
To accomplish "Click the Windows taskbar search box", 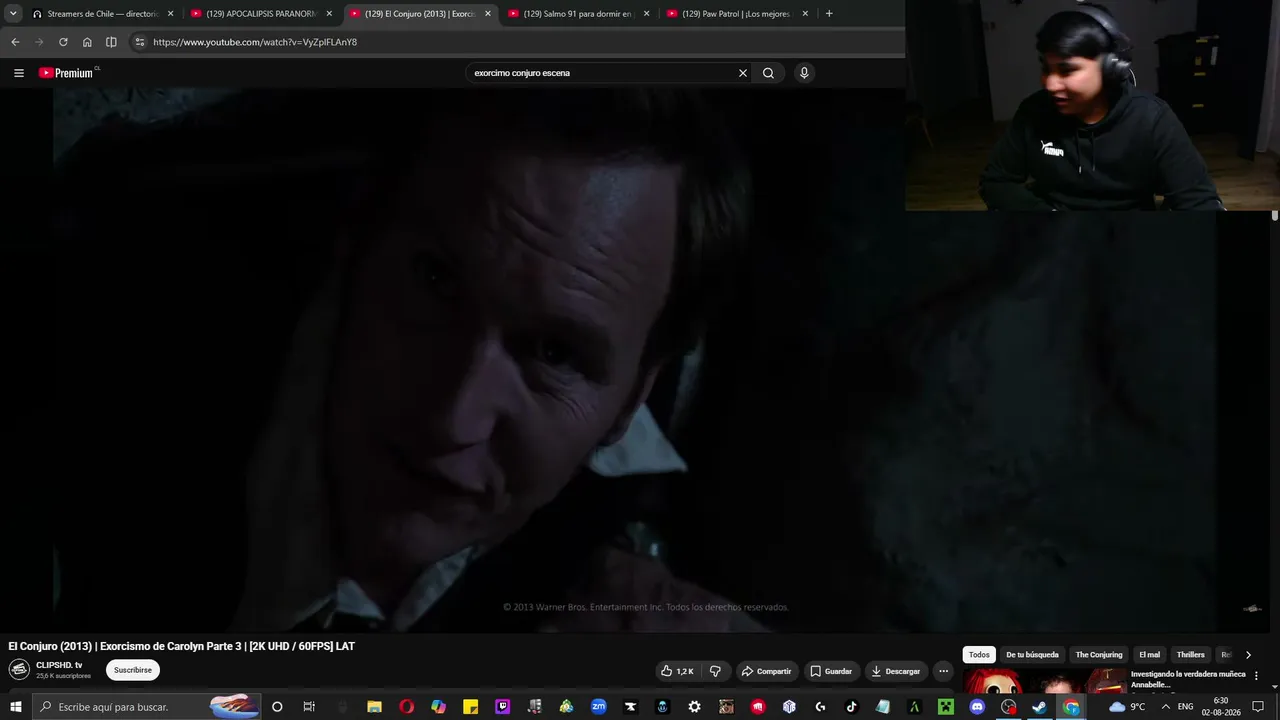I will click(x=147, y=707).
